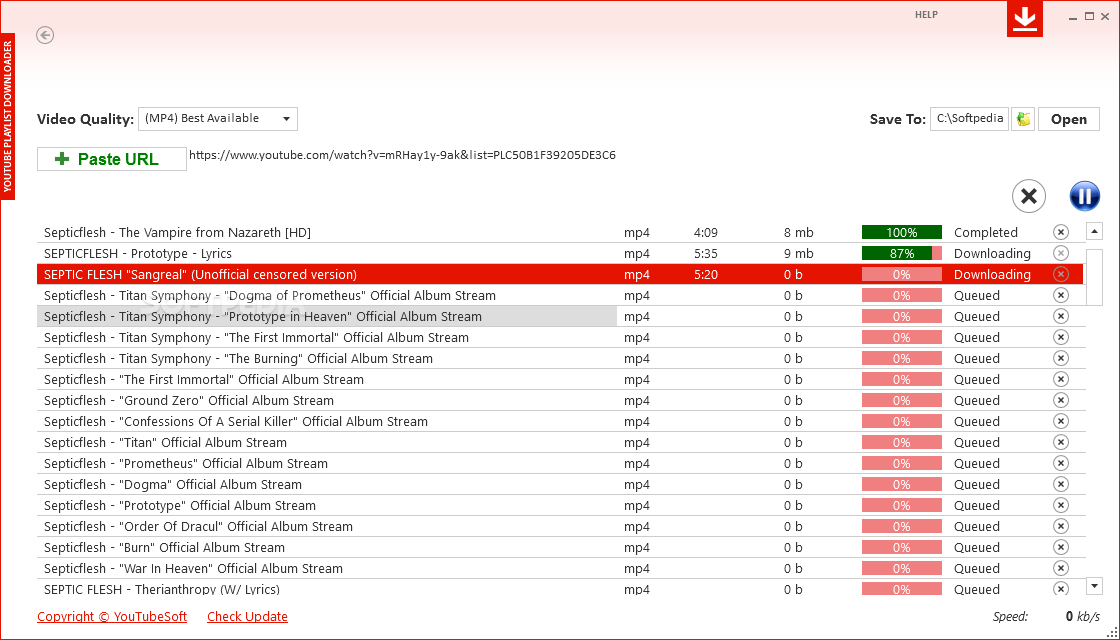Click the list scrollbar up arrow
Image resolution: width=1120 pixels, height=640 pixels.
click(x=1094, y=231)
